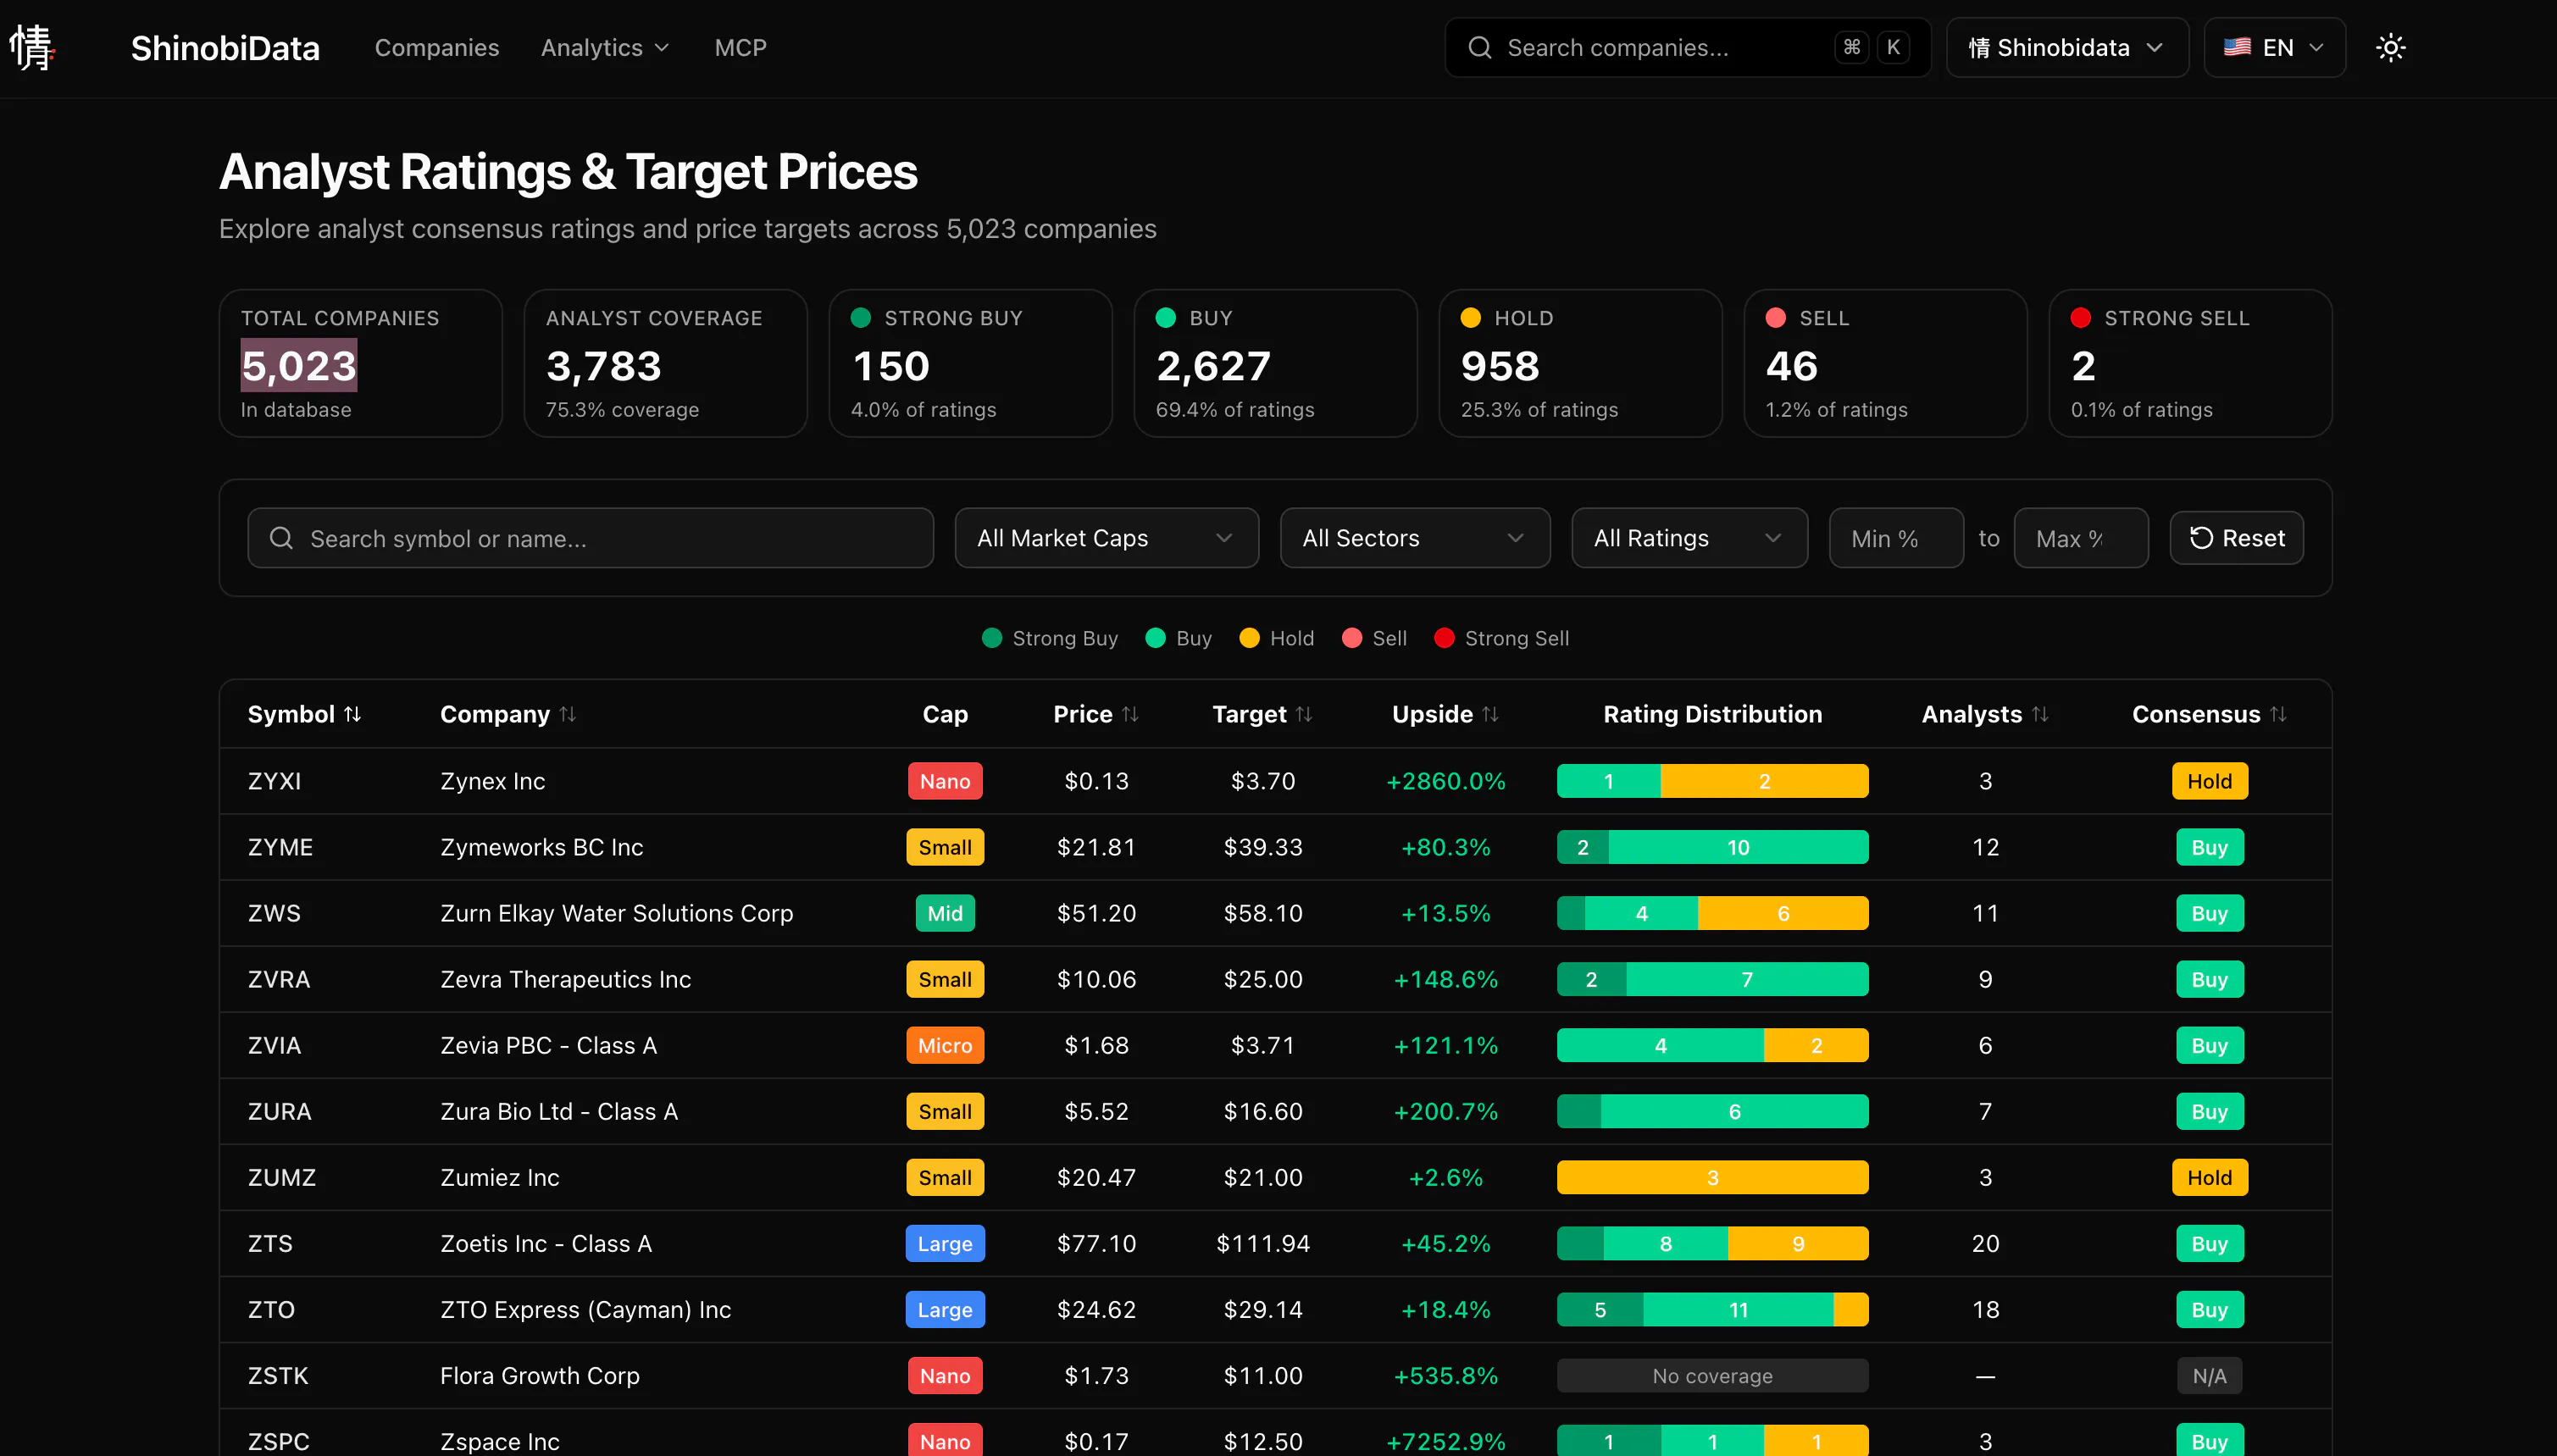This screenshot has height=1456, width=2557.
Task: Sort by Price arrows icon
Action: [1130, 714]
